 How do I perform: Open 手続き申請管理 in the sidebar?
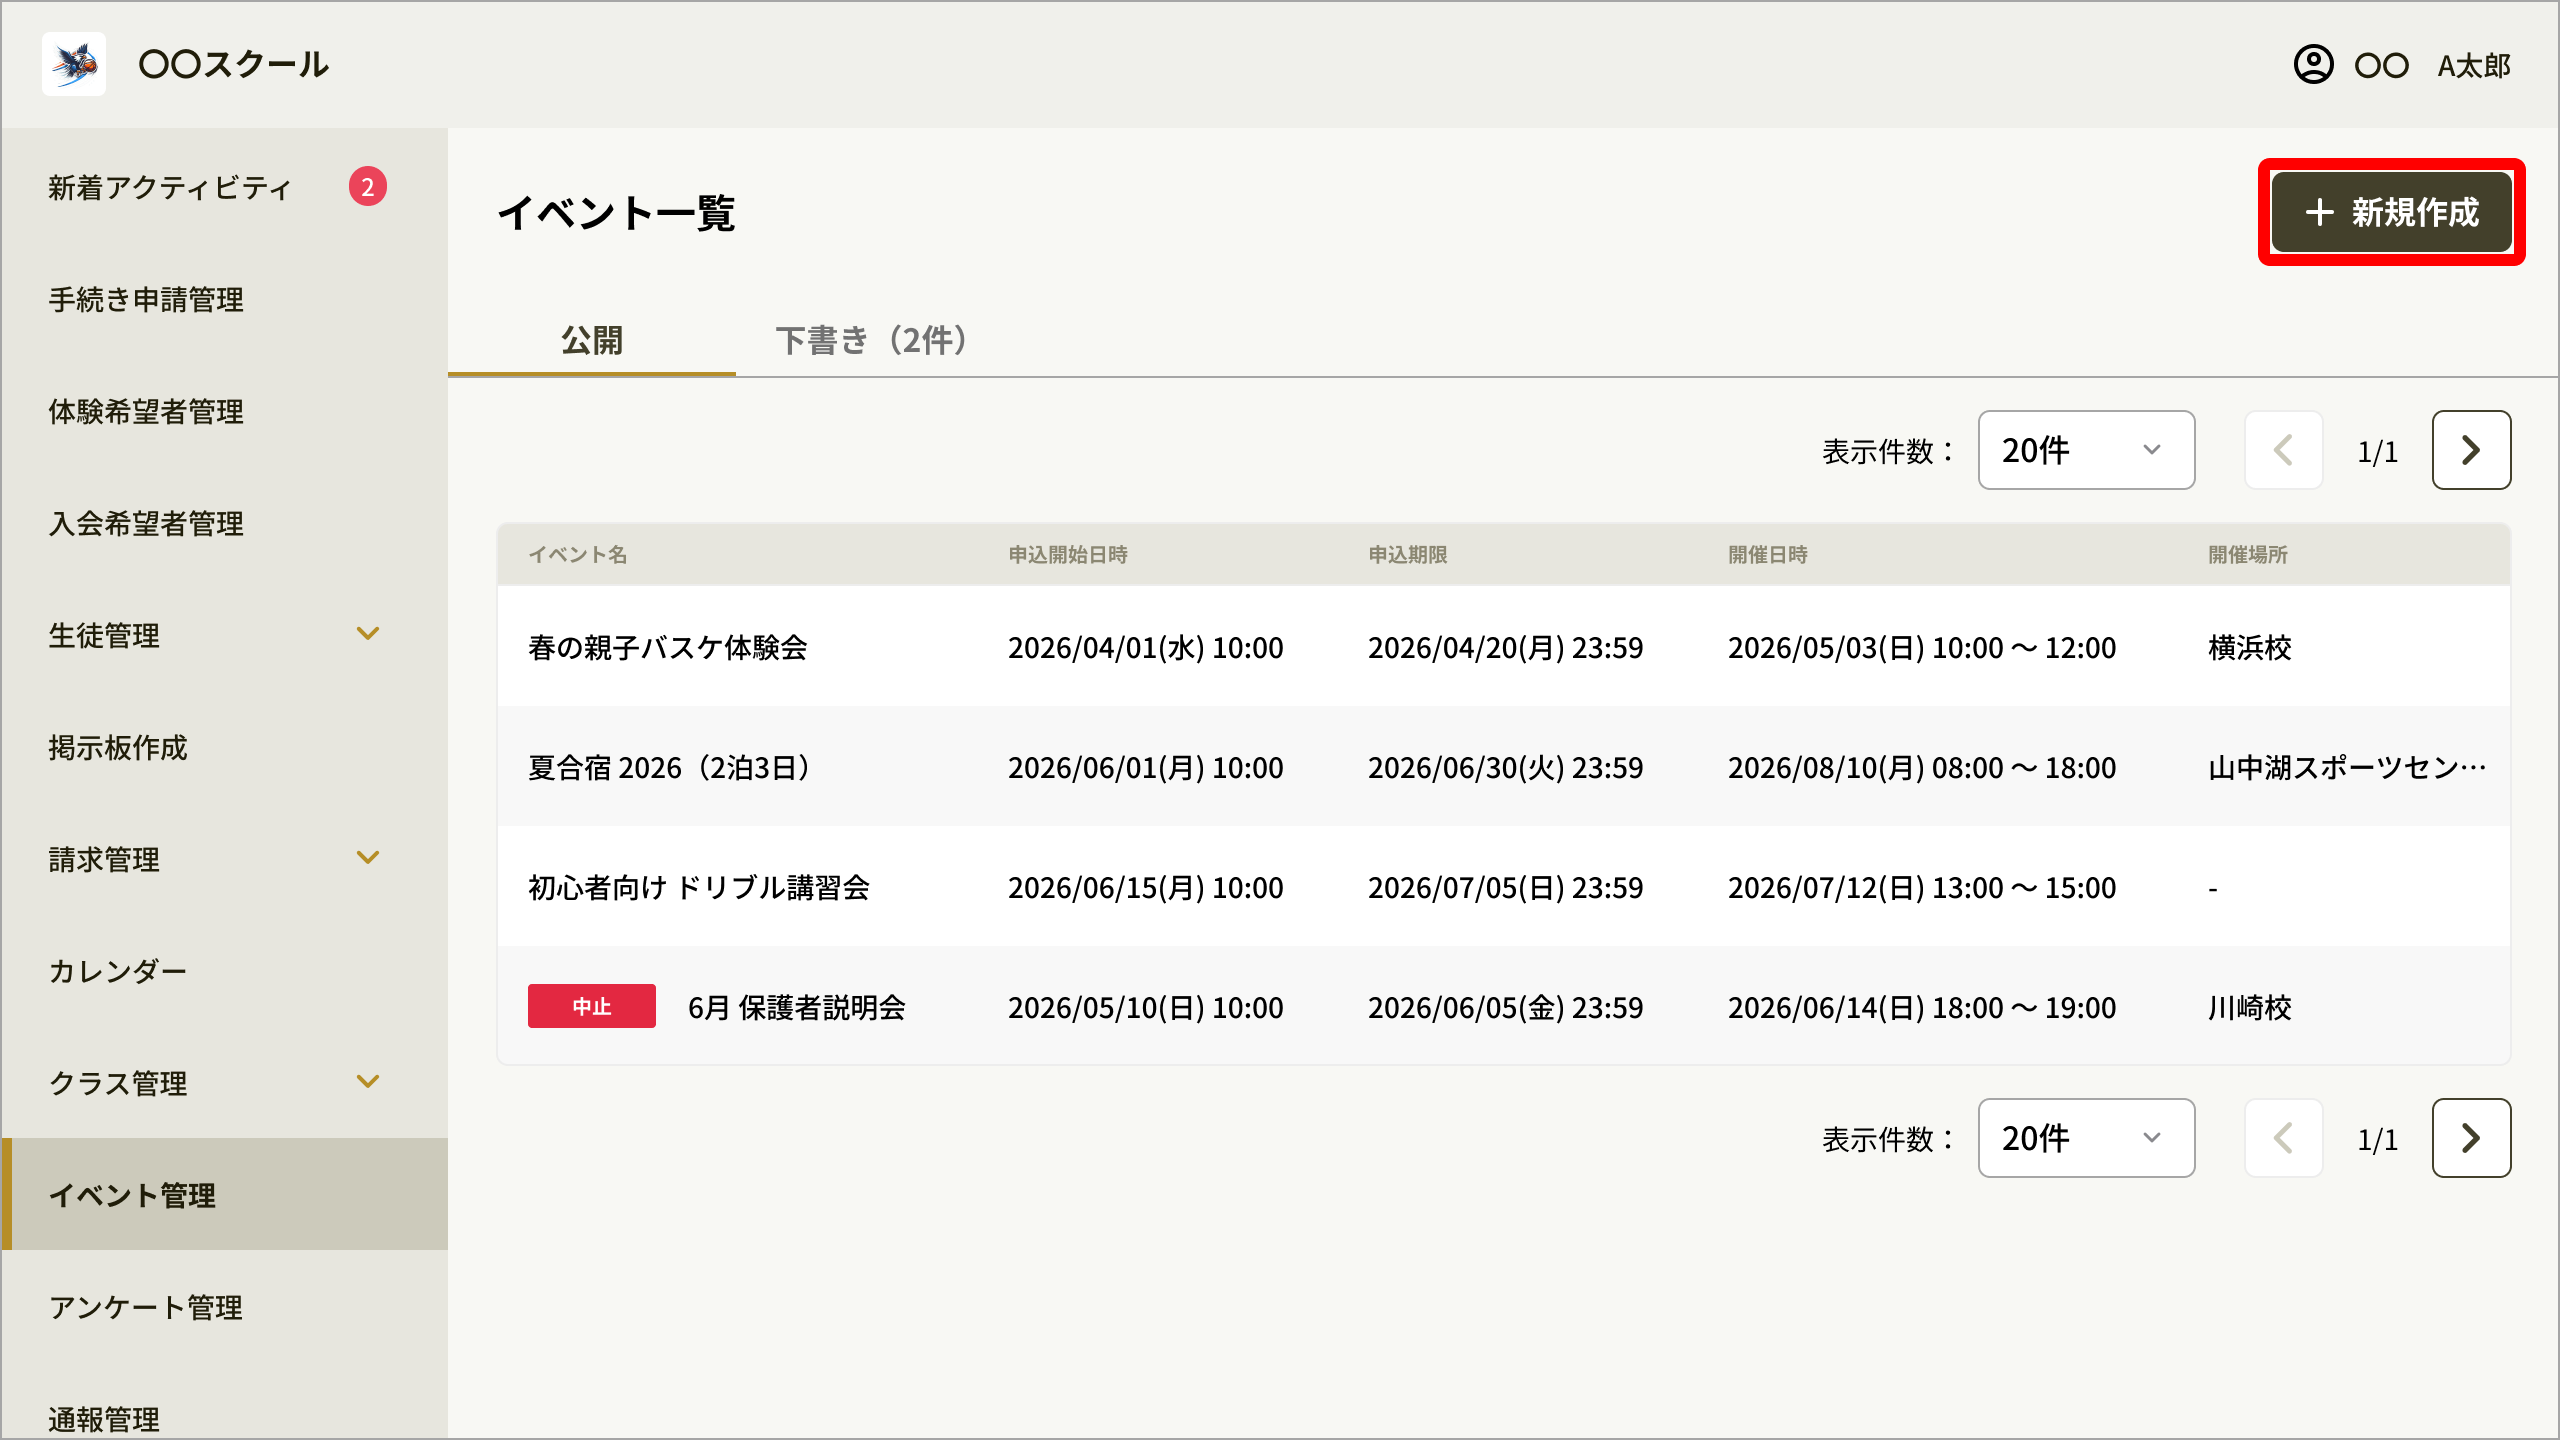point(225,299)
